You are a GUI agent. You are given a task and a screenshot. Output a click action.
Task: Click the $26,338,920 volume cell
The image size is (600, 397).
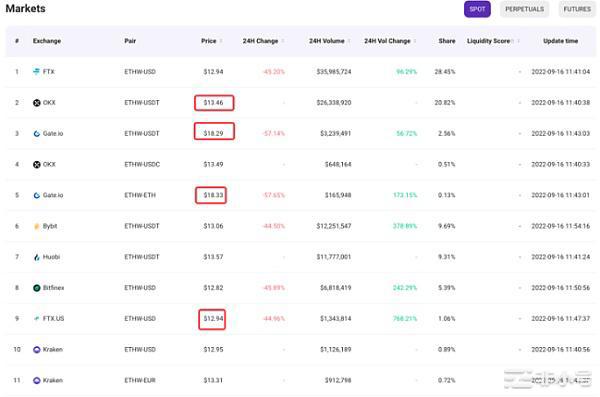pos(334,103)
